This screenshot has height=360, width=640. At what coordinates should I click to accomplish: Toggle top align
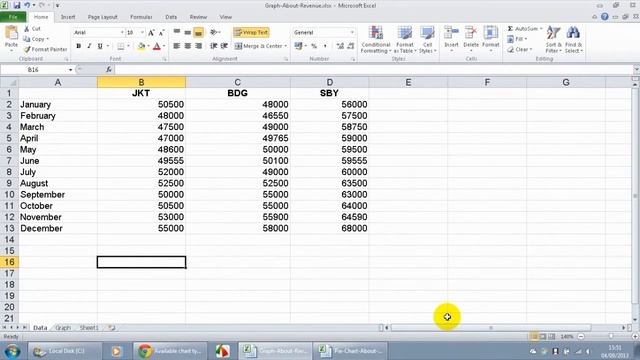177,32
